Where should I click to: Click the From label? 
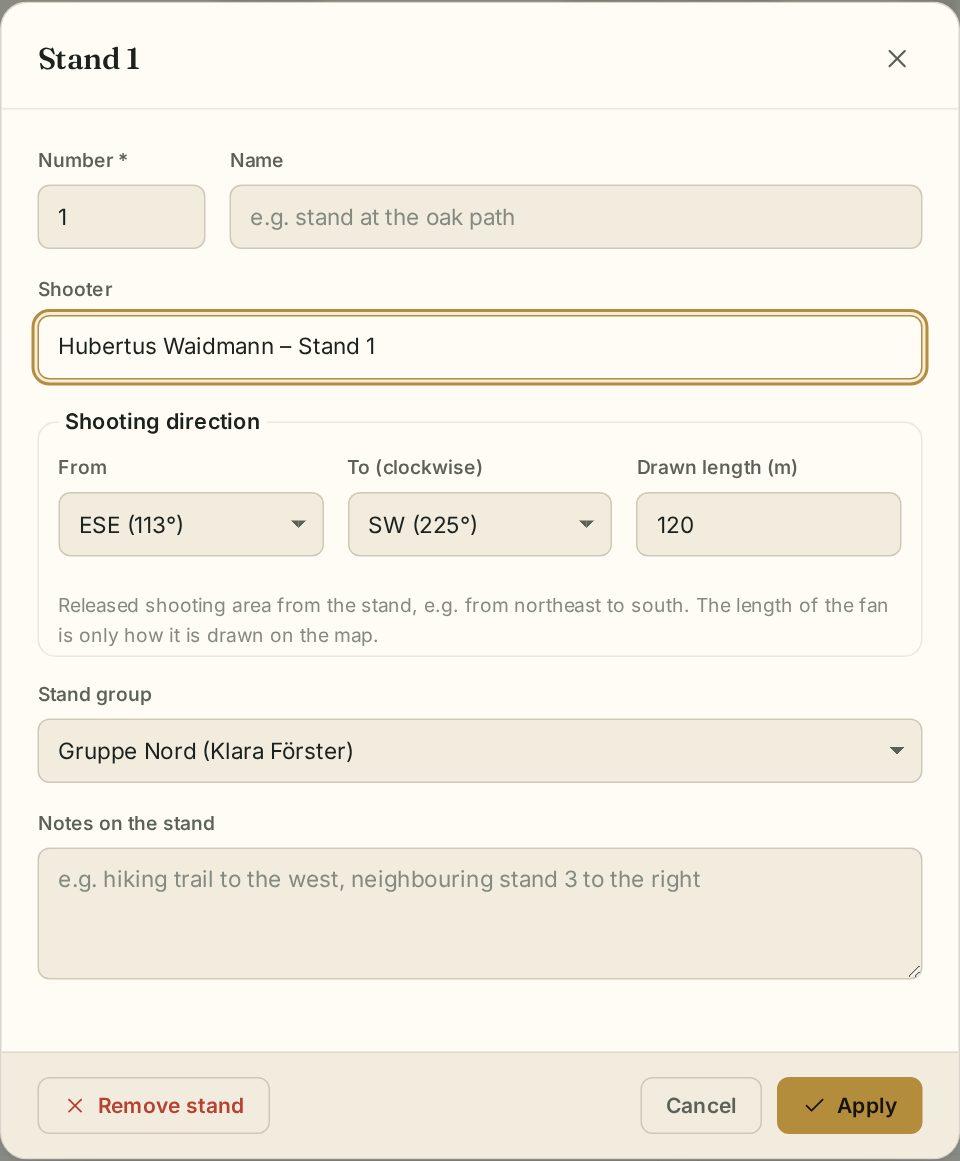pos(82,467)
